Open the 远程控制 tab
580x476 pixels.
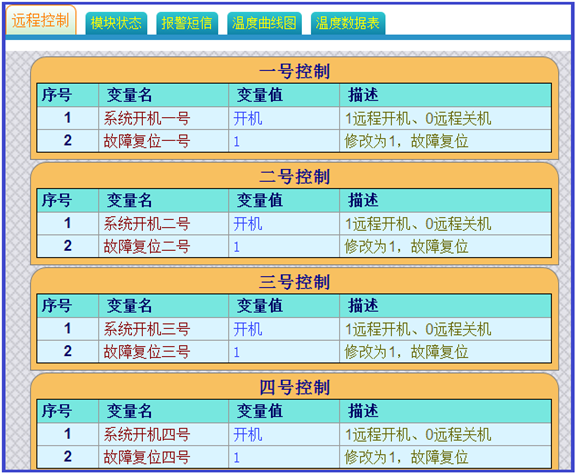coord(41,20)
